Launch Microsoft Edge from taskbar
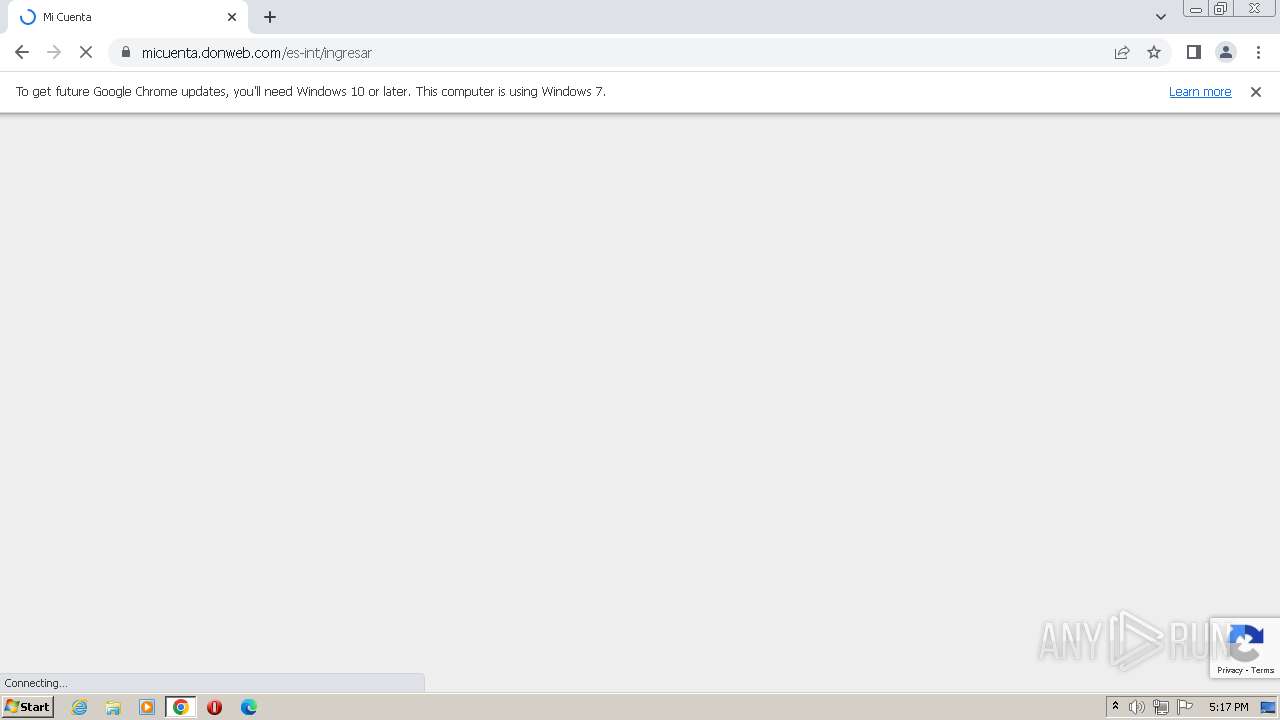Image resolution: width=1280 pixels, height=720 pixels. 249,707
